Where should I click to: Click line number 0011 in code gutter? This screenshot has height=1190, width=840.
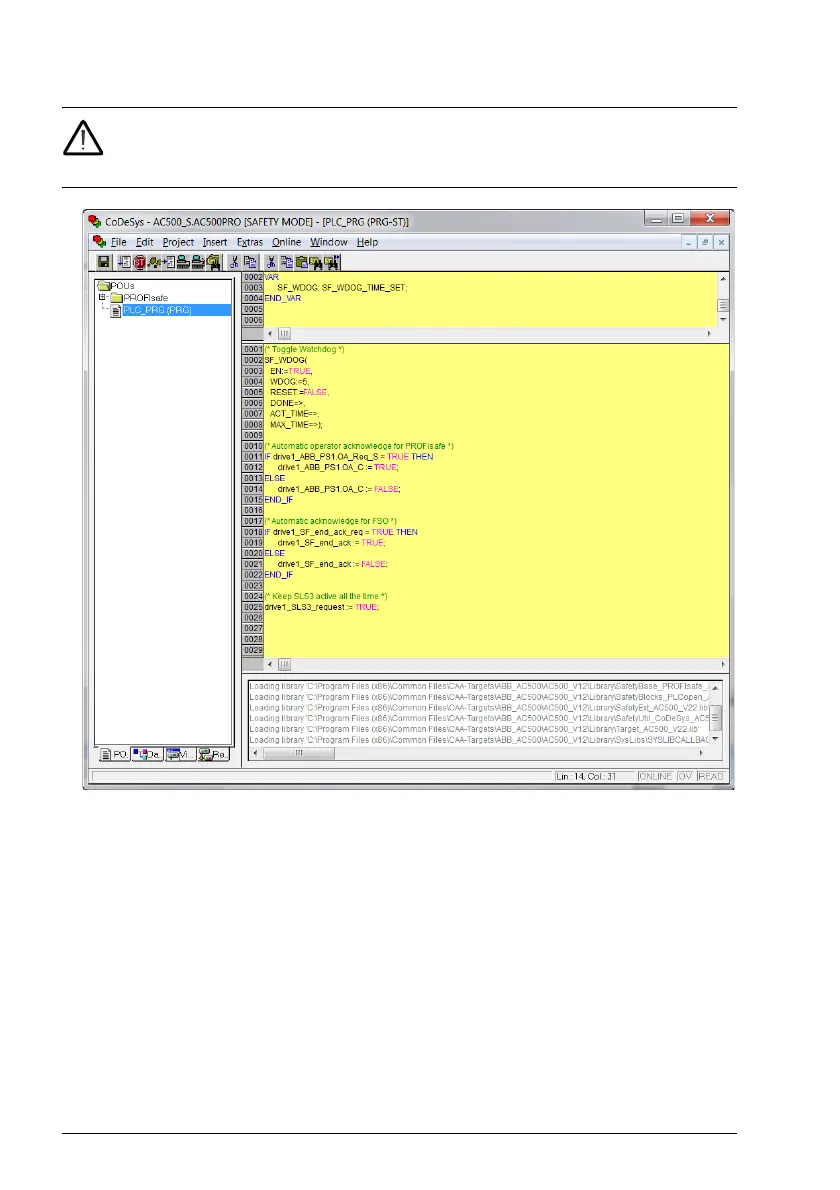[x=253, y=457]
